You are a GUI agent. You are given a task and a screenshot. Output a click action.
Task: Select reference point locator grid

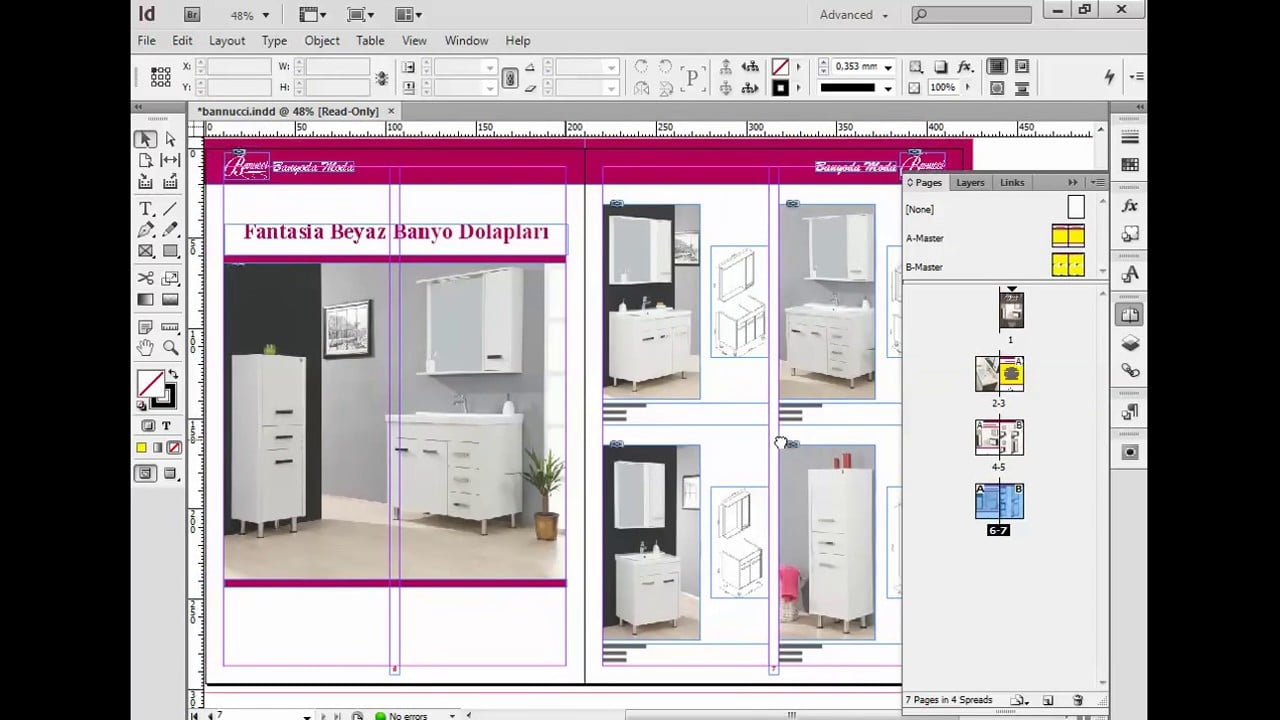click(x=161, y=77)
